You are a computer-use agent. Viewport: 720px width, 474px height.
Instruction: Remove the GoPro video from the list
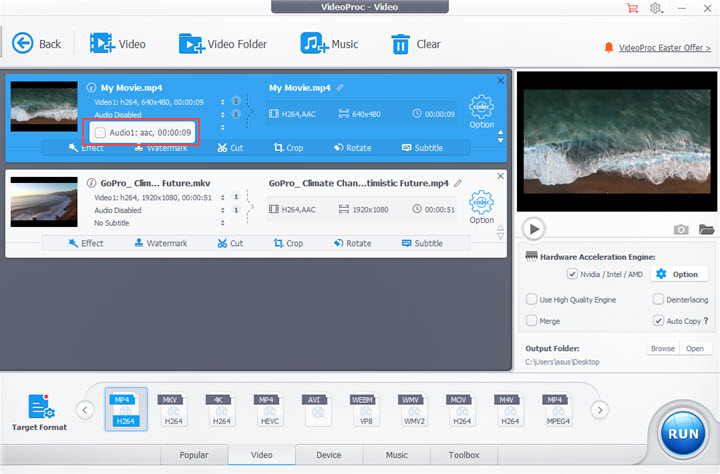point(501,176)
